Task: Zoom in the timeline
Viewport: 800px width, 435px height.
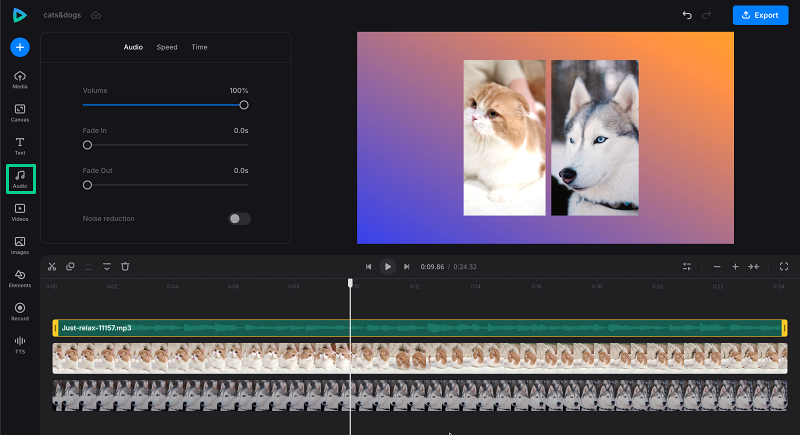Action: 735,267
